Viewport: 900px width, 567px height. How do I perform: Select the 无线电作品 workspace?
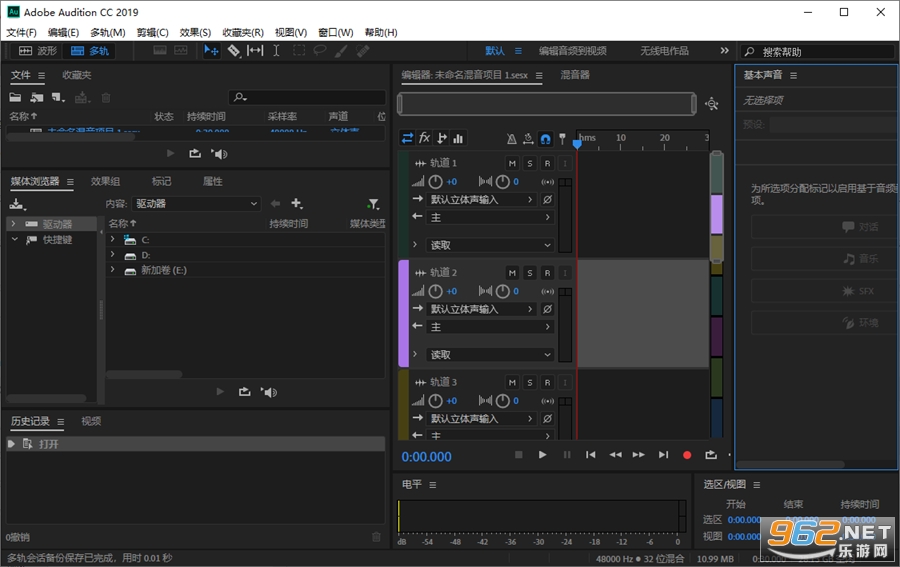point(664,51)
